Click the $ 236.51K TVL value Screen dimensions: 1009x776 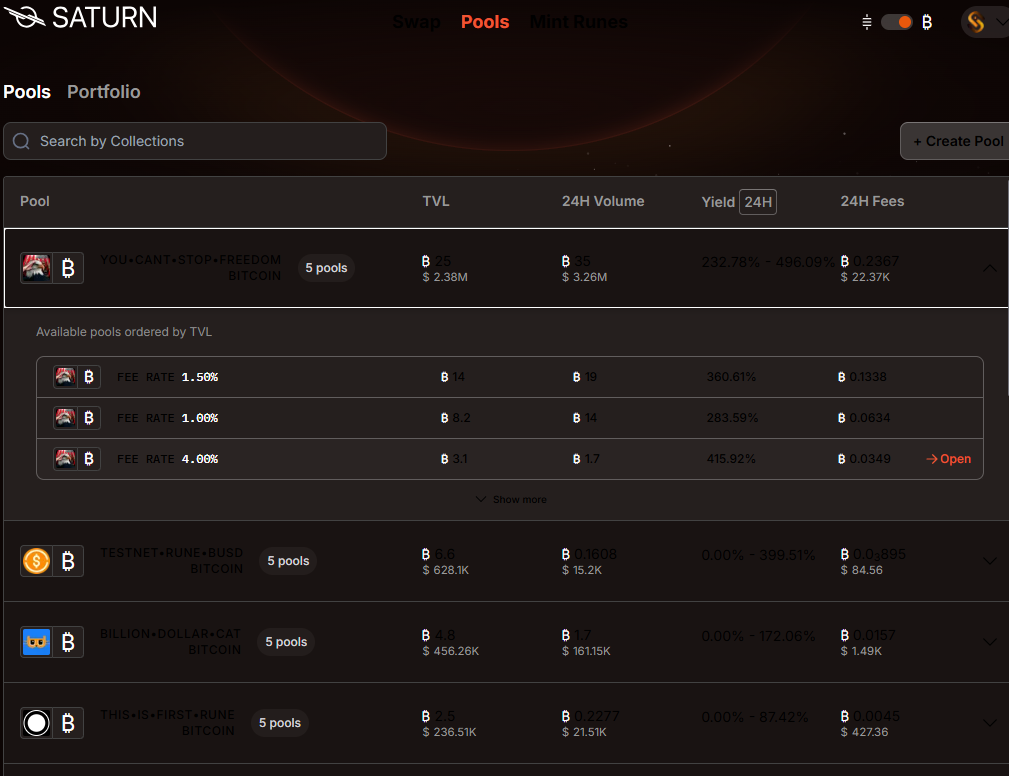[449, 732]
